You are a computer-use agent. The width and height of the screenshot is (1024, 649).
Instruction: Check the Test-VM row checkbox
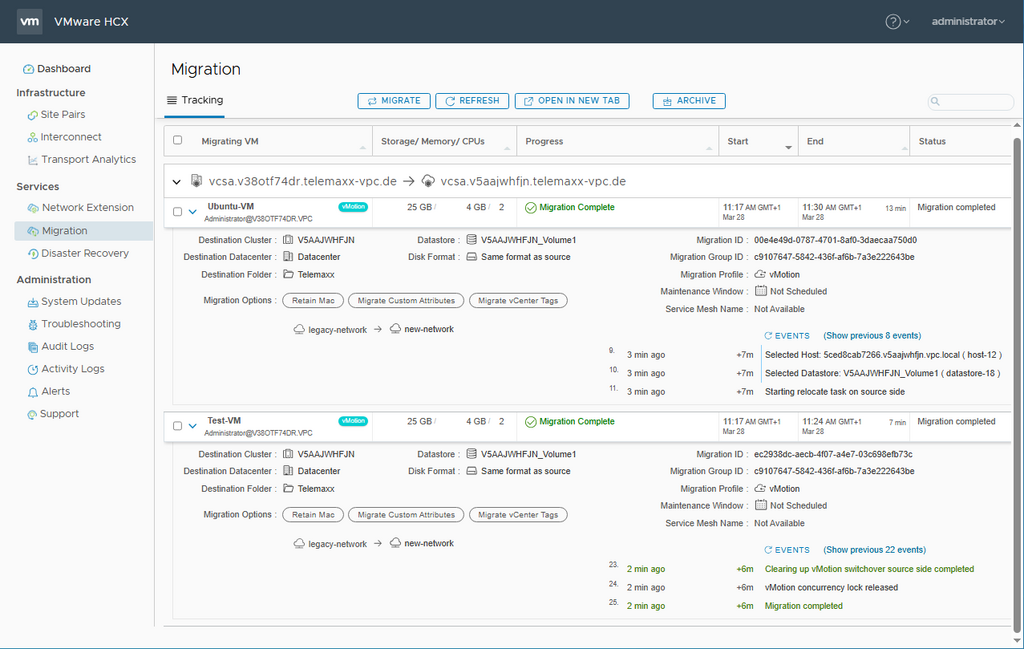point(178,426)
